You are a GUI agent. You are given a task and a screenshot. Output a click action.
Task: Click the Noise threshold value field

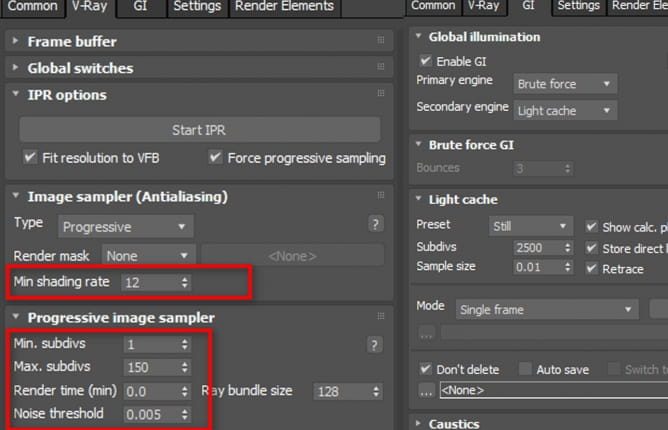(149, 414)
